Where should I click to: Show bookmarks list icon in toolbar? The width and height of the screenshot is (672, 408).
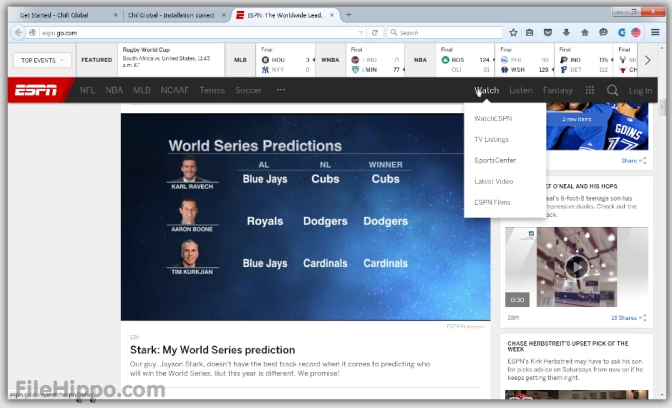[x=530, y=33]
